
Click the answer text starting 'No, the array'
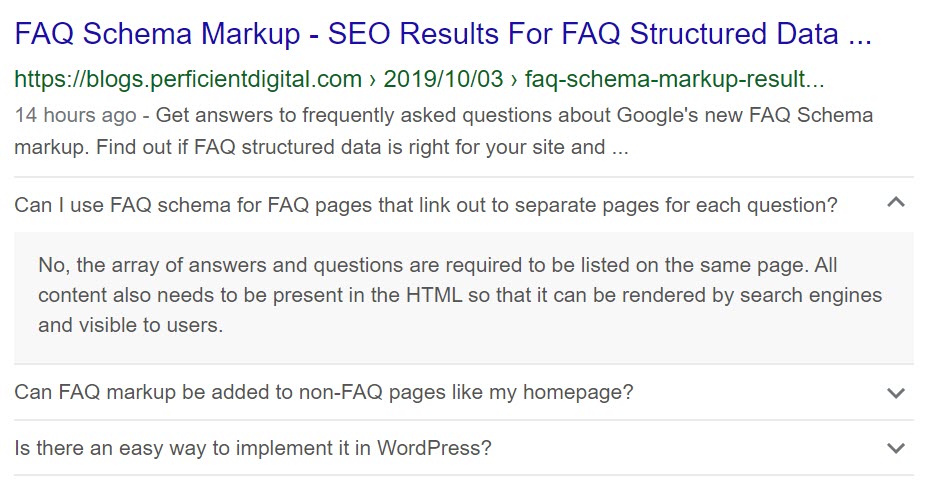[460, 295]
